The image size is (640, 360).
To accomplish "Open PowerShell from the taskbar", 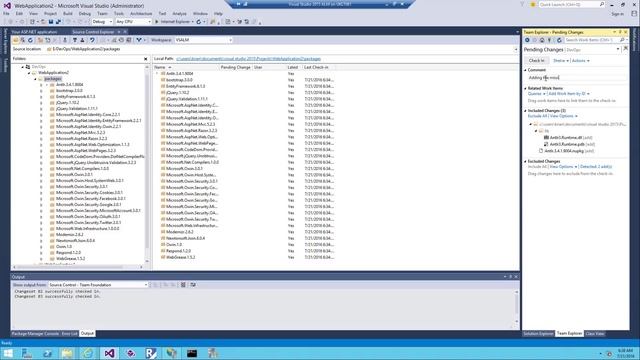I will coord(47,353).
